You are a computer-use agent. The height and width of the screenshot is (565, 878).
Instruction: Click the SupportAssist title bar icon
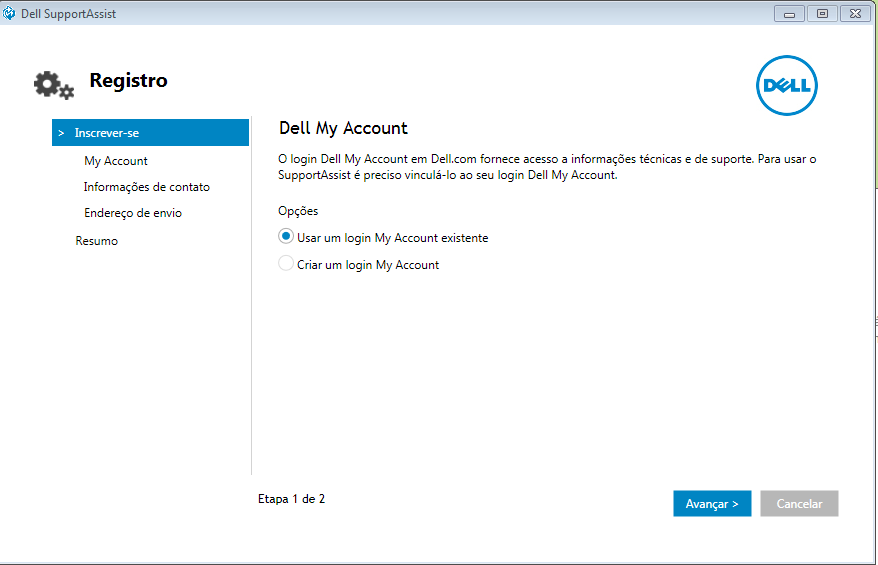[9, 13]
